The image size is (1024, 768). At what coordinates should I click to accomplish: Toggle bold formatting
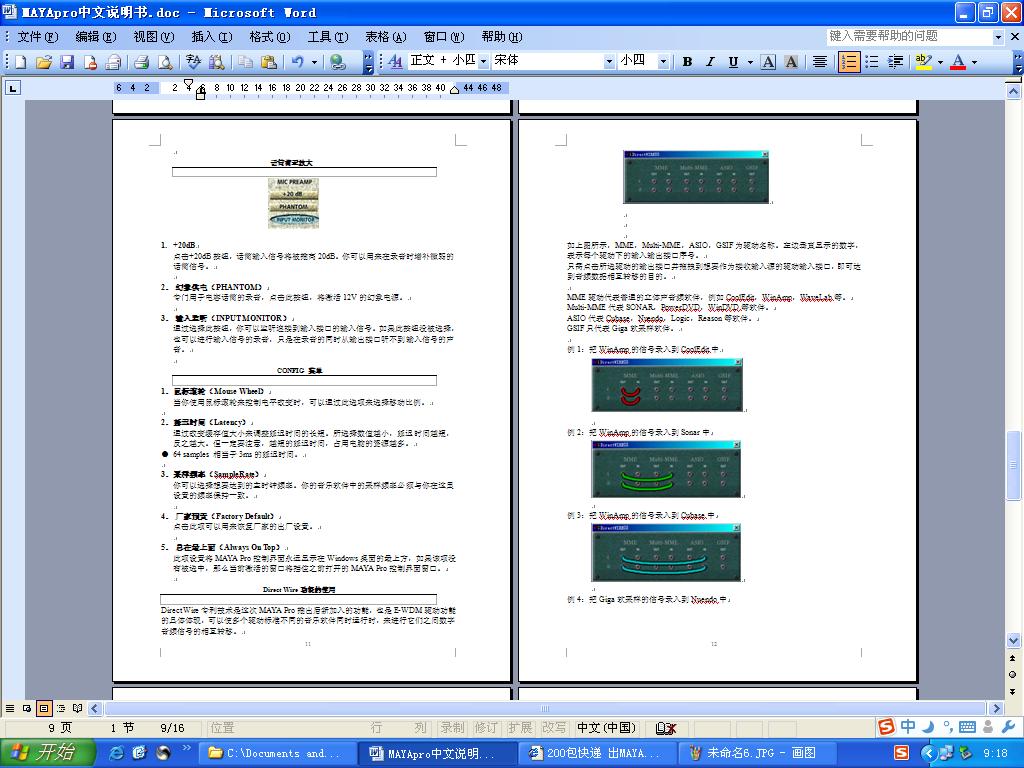coord(687,62)
